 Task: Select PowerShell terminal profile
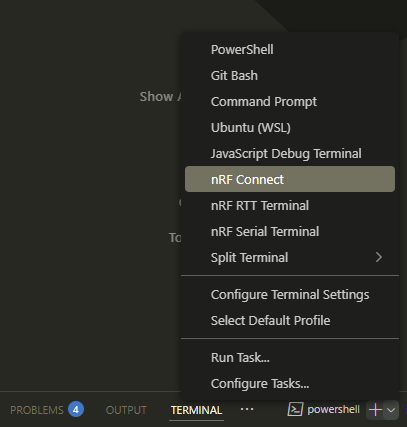pos(290,50)
